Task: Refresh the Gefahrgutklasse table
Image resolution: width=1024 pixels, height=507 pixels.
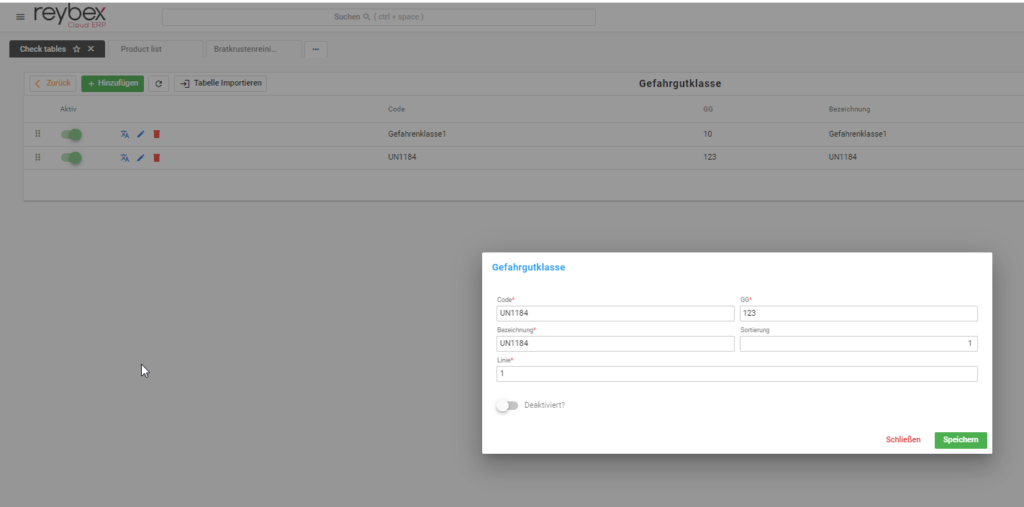Action: coord(158,84)
